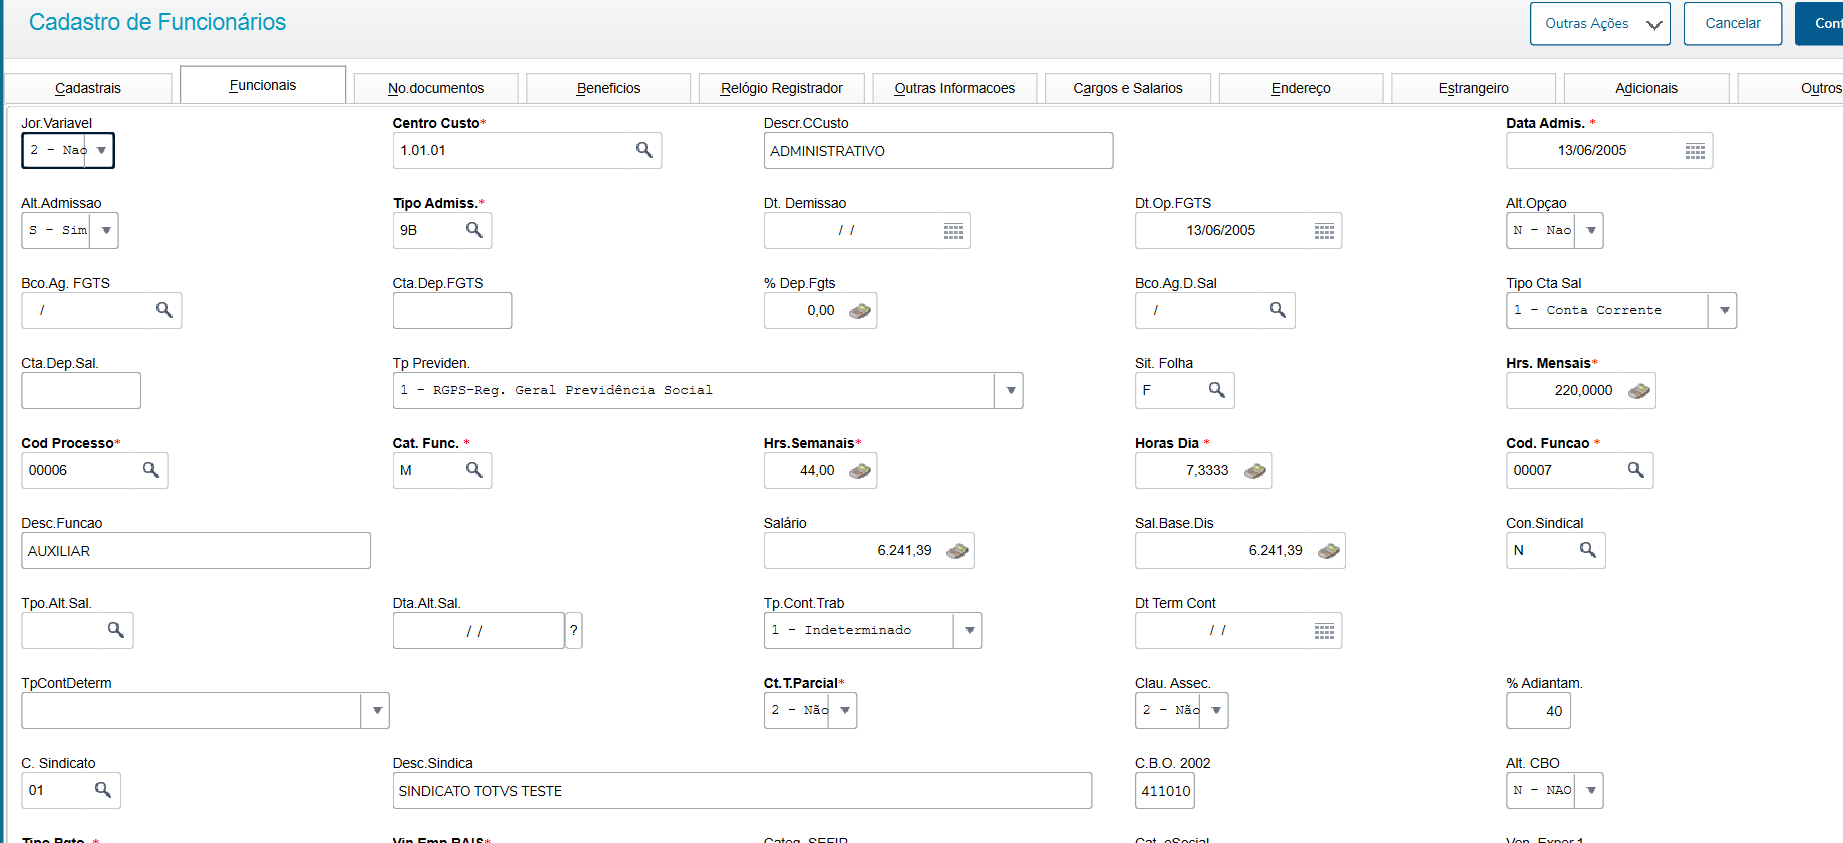
Task: Click the C. Sindicato search icon
Action: (102, 790)
